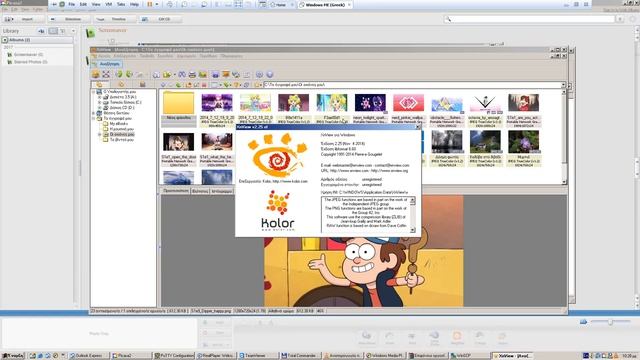Click the VMware full screen toolbar icon

click(238, 4)
